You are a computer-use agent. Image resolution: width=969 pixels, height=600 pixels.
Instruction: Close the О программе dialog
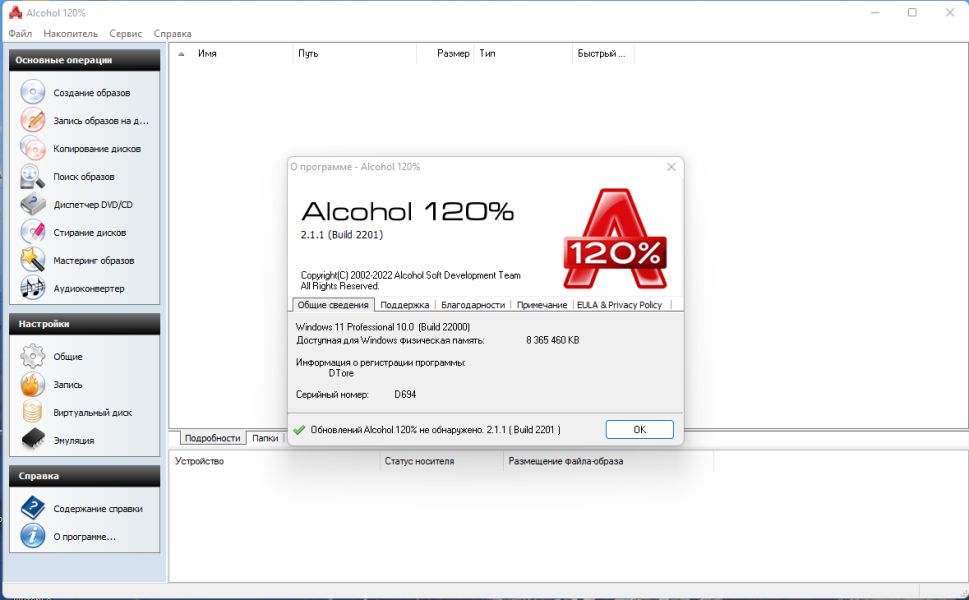point(671,167)
